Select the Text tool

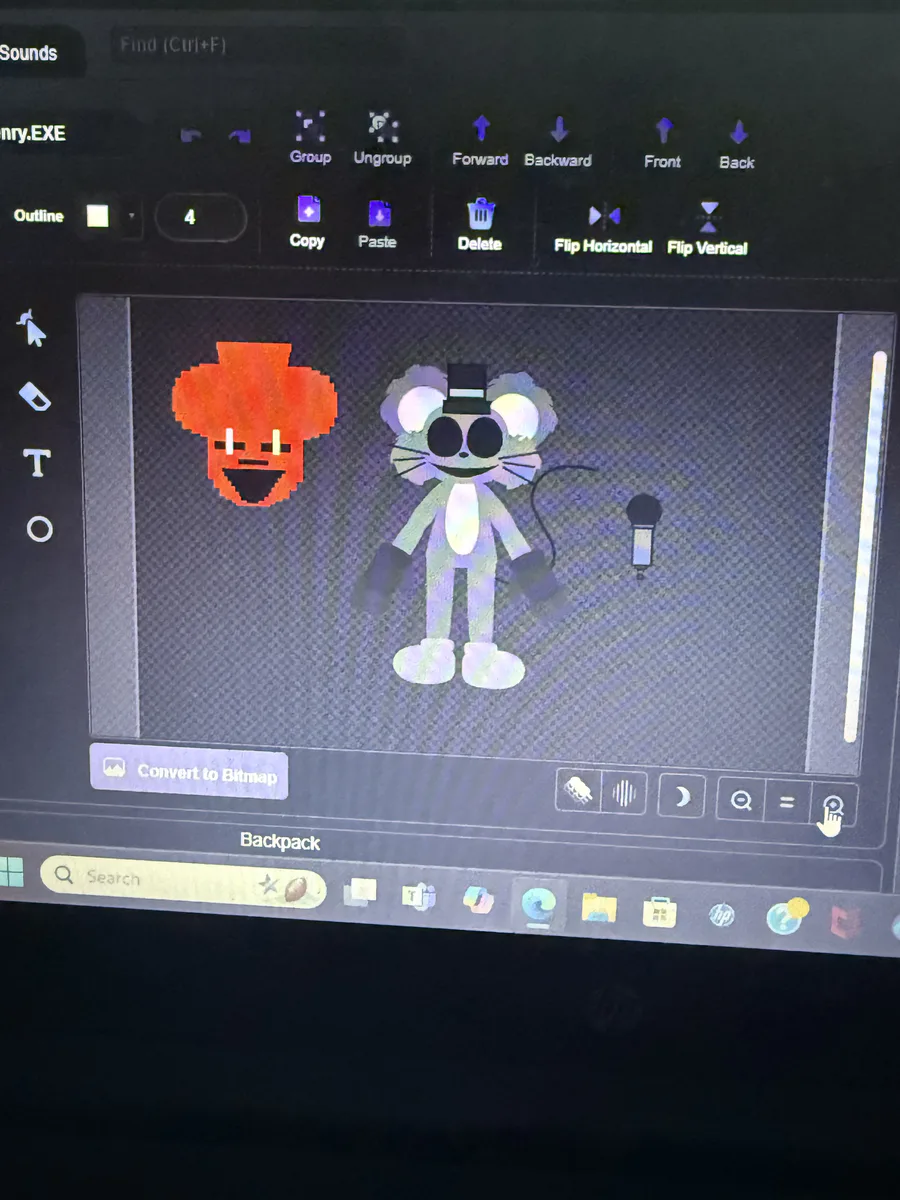click(37, 463)
